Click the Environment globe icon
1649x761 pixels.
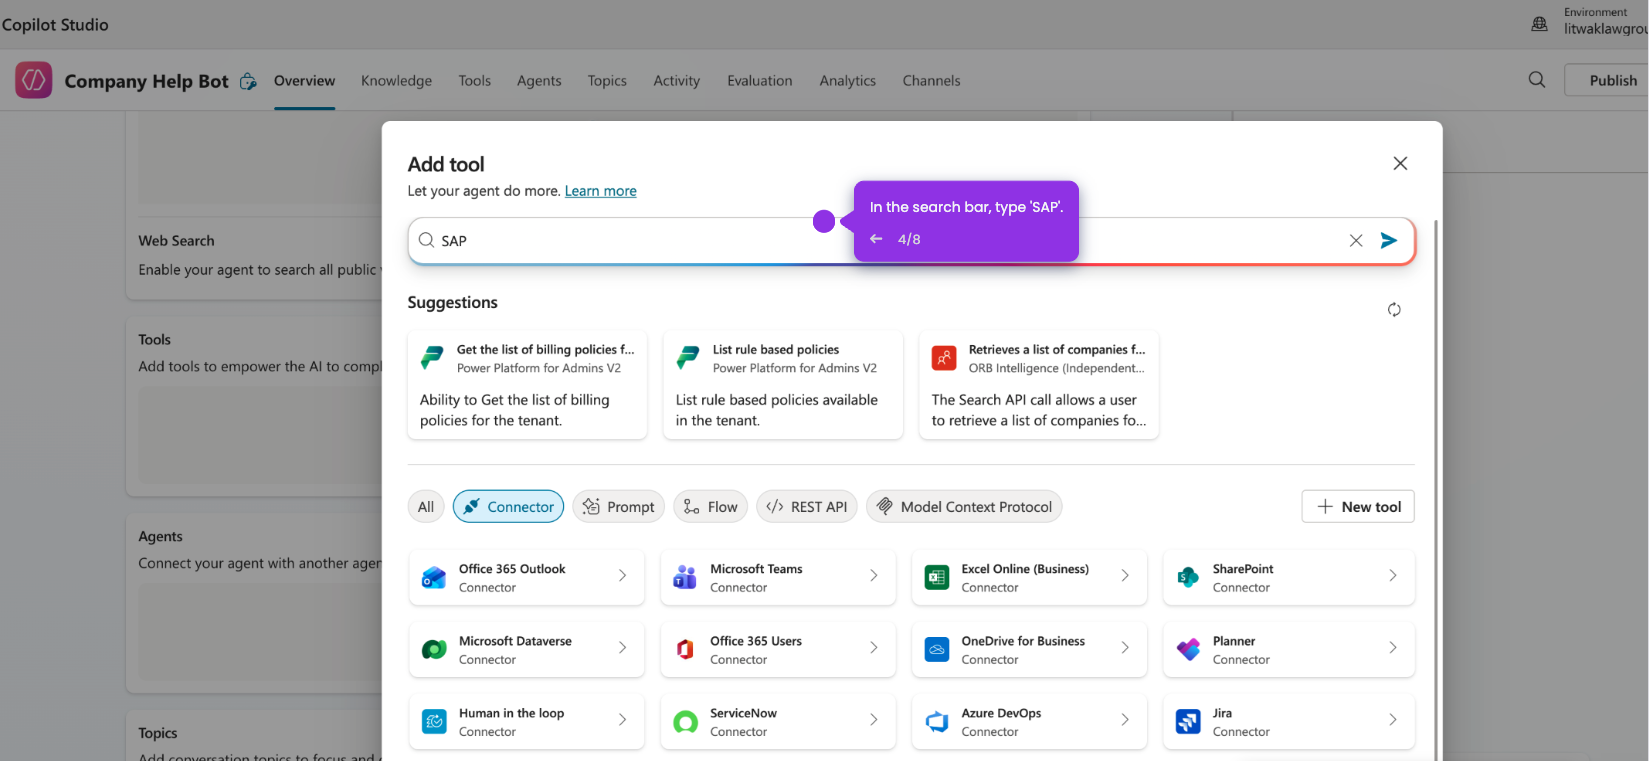1540,22
